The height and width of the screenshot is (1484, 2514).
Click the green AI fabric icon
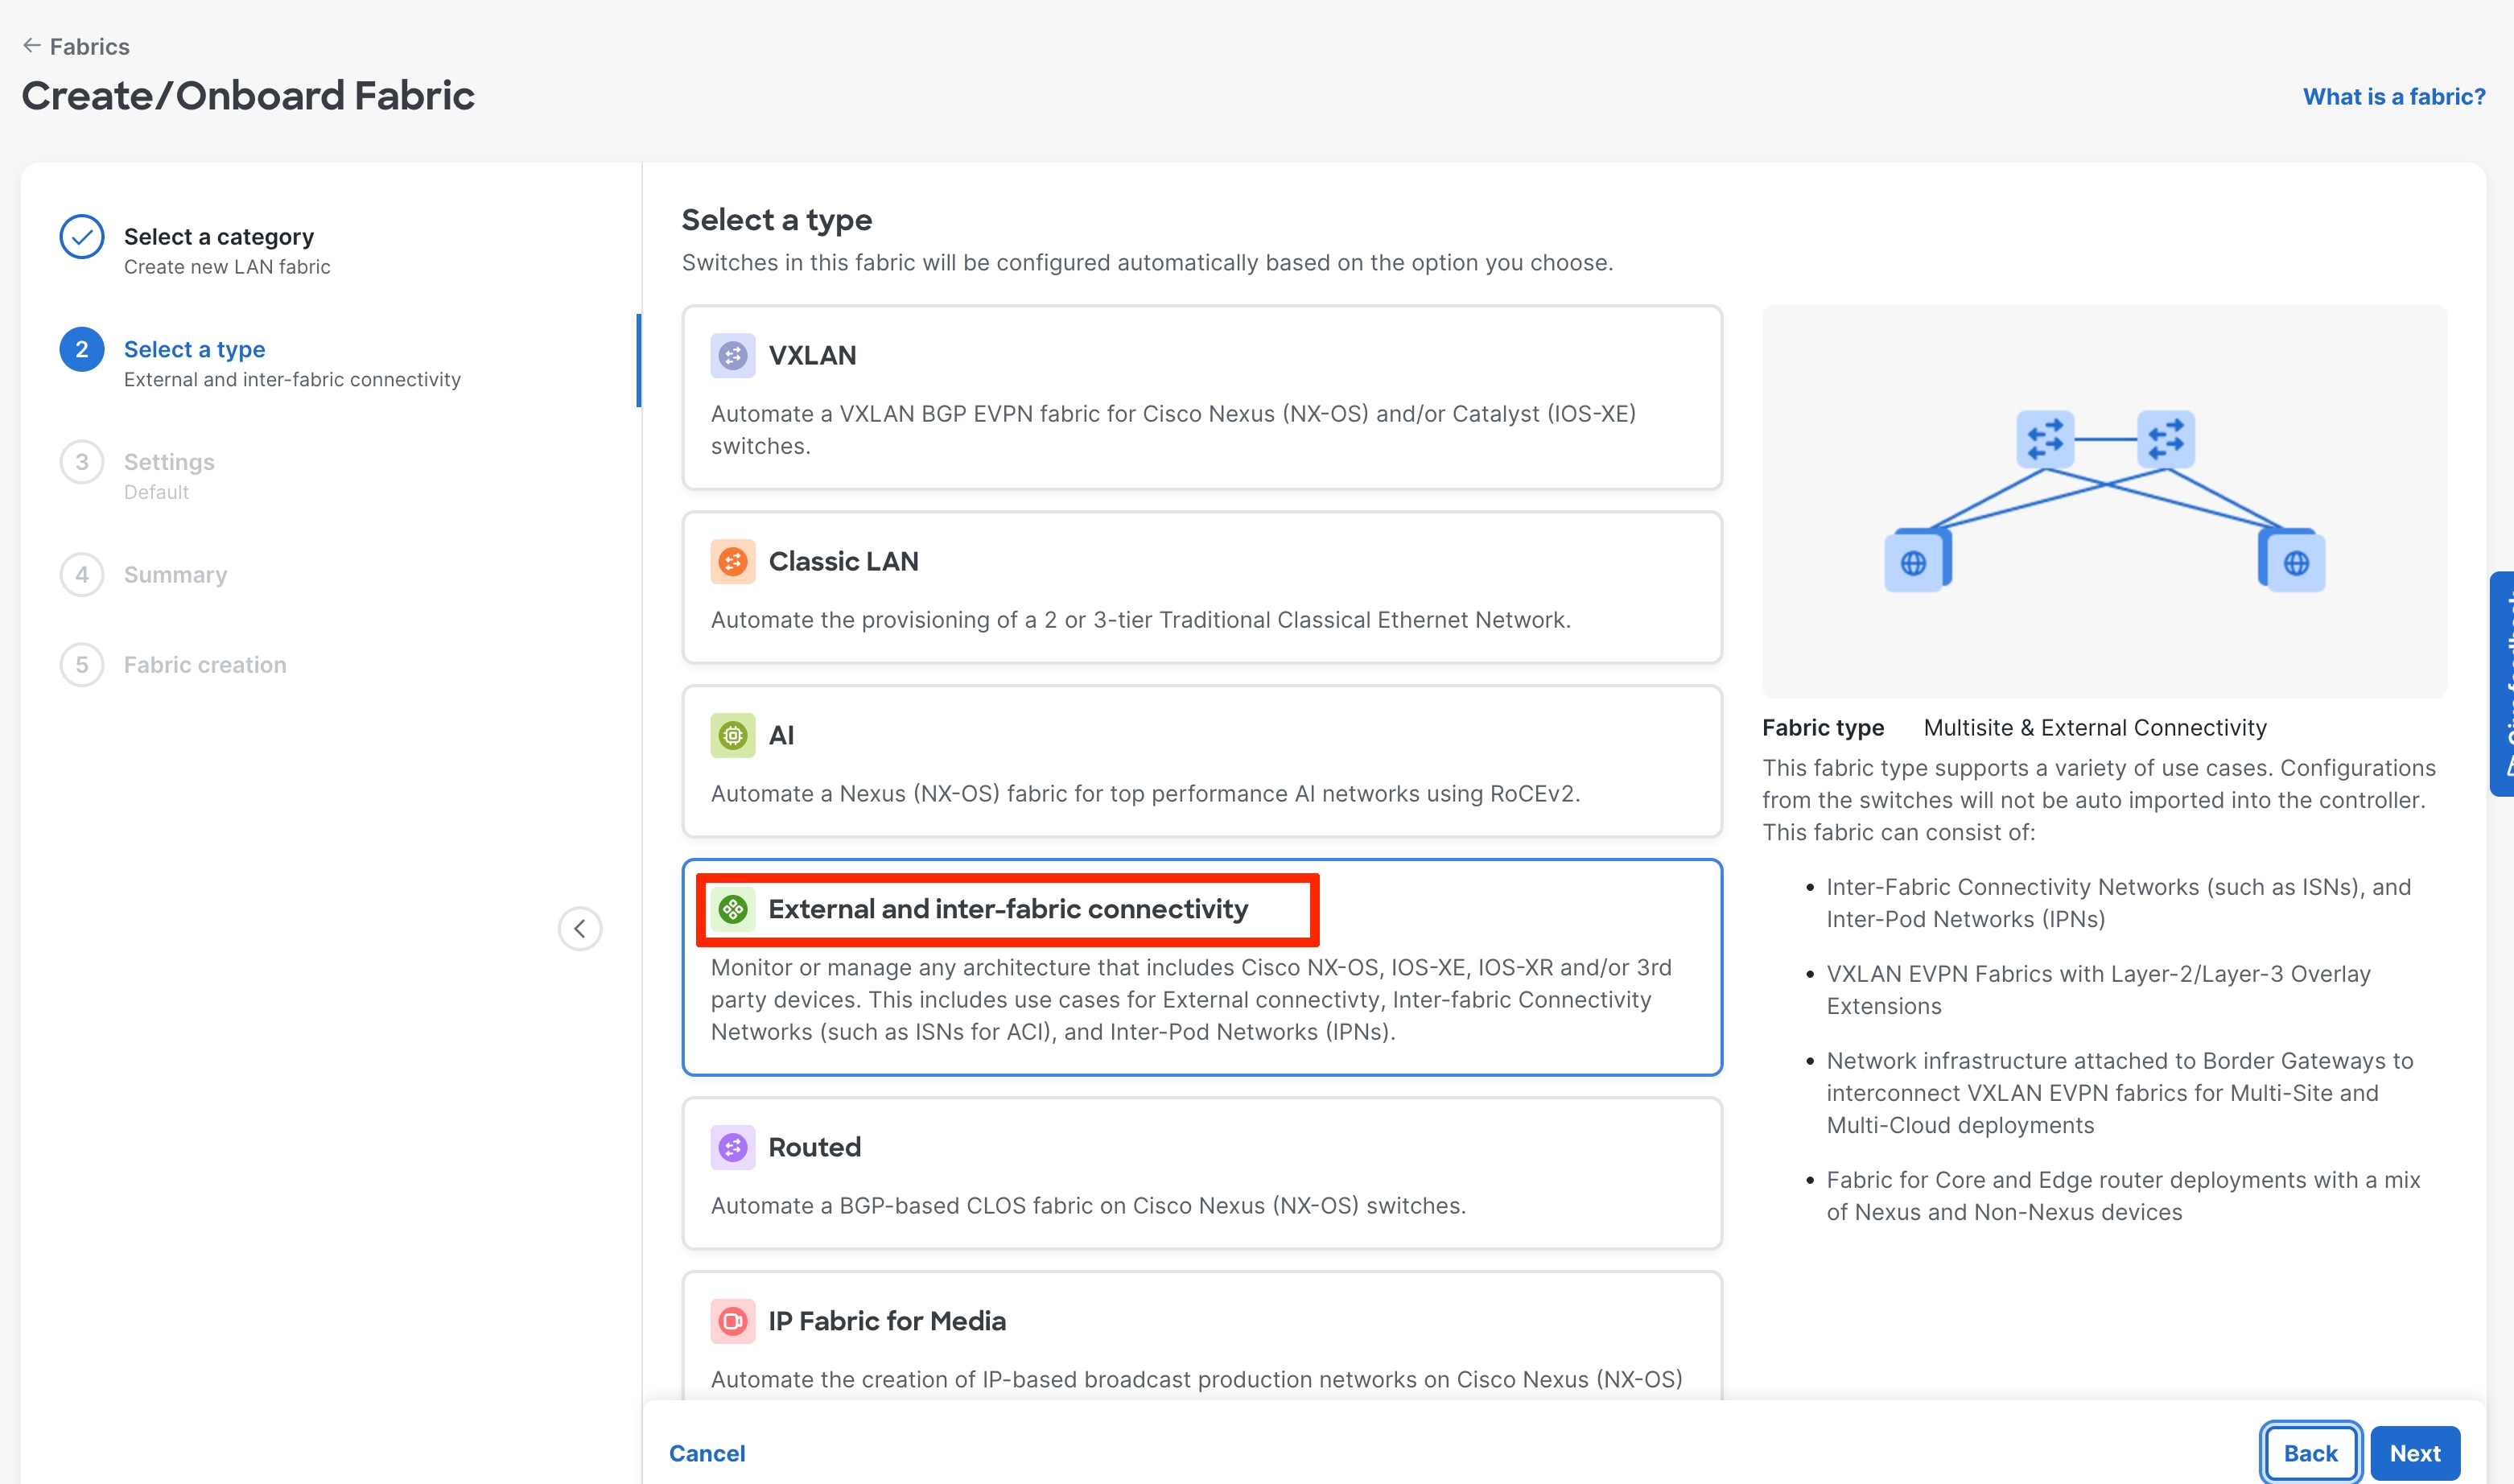[732, 736]
